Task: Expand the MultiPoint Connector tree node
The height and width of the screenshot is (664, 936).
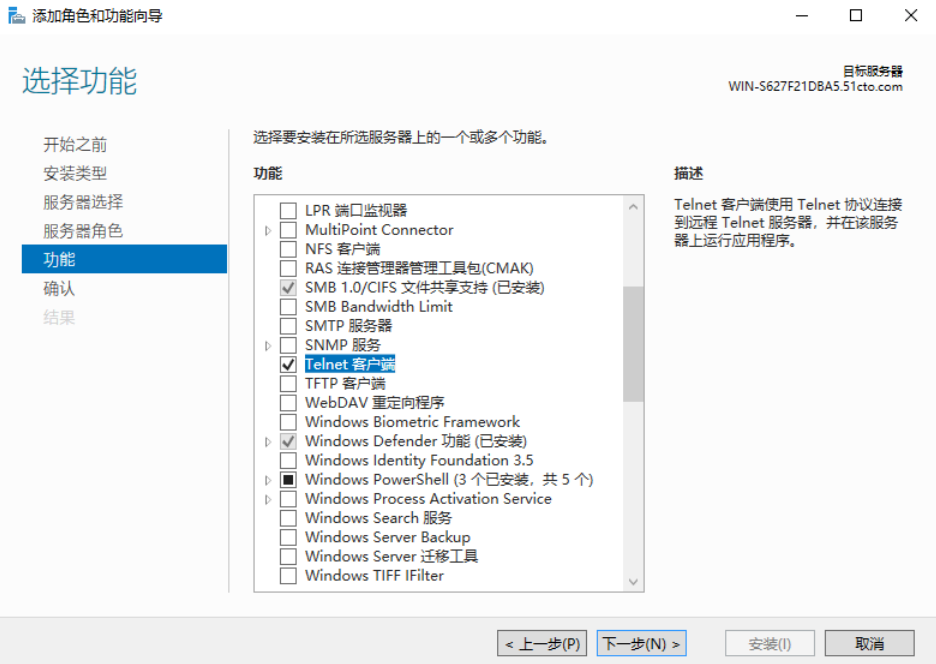Action: tap(268, 230)
